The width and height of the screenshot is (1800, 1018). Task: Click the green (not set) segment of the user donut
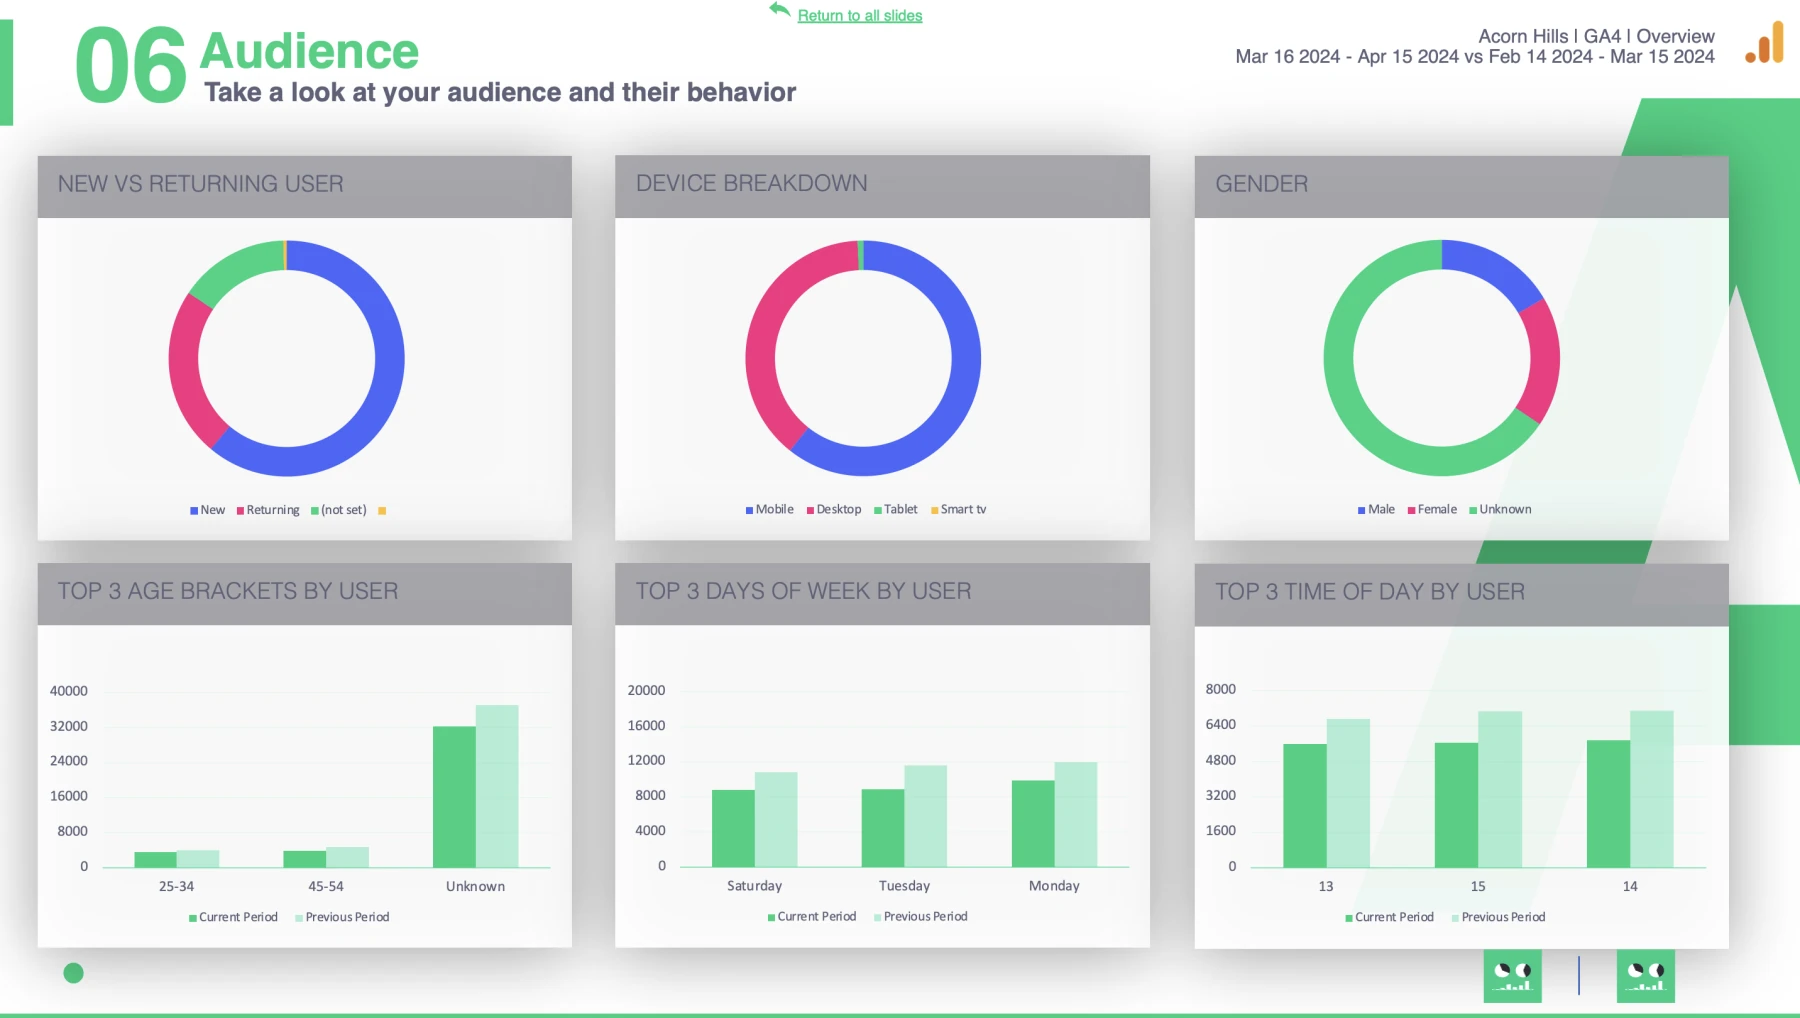[232, 268]
